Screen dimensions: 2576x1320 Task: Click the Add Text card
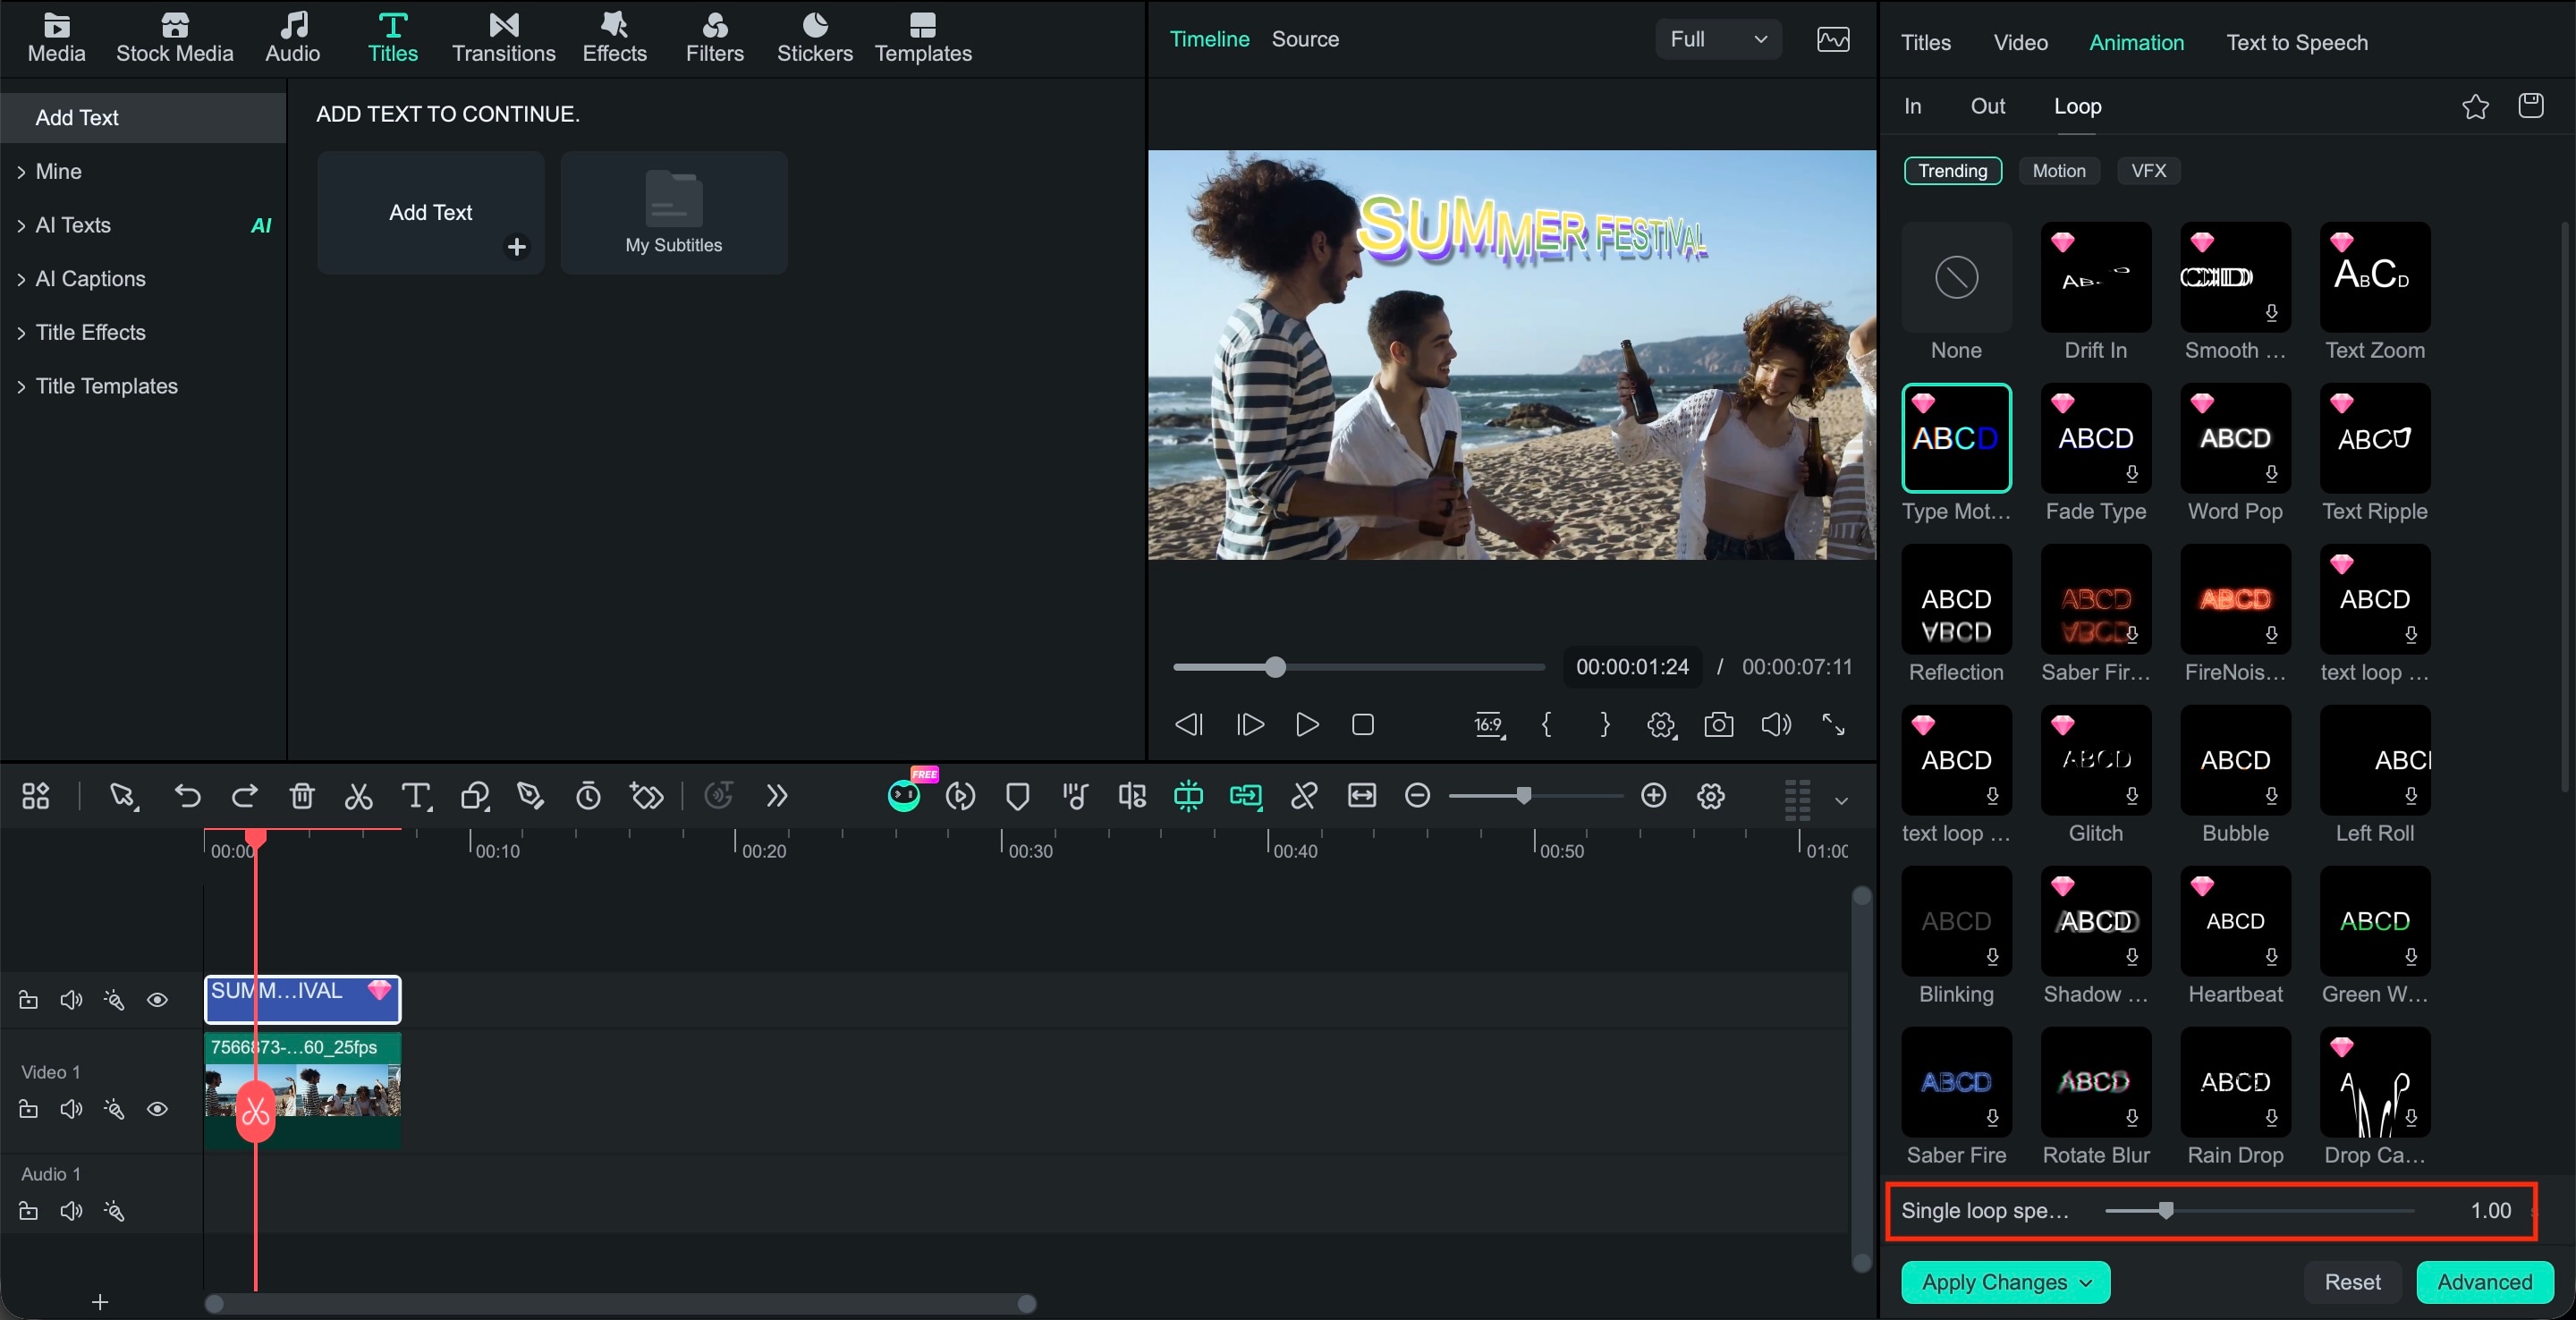[x=430, y=212]
